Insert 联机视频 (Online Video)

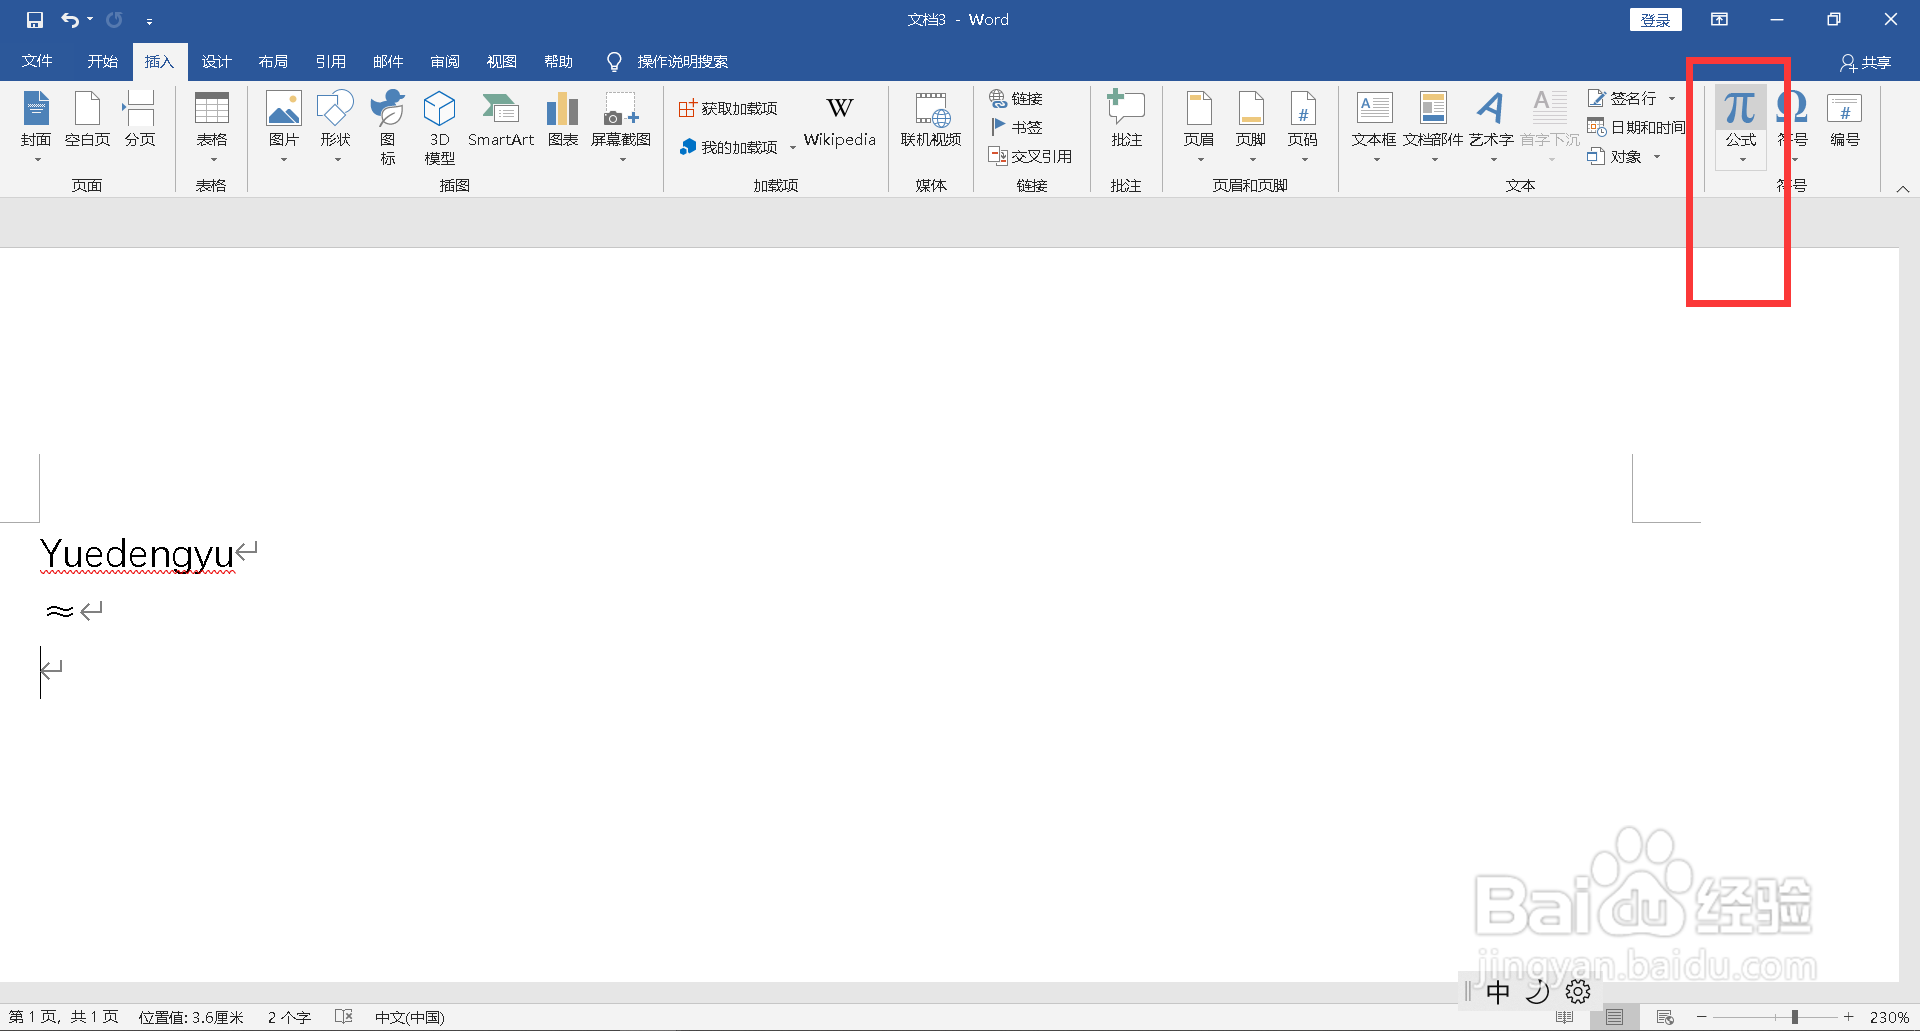coord(931,120)
